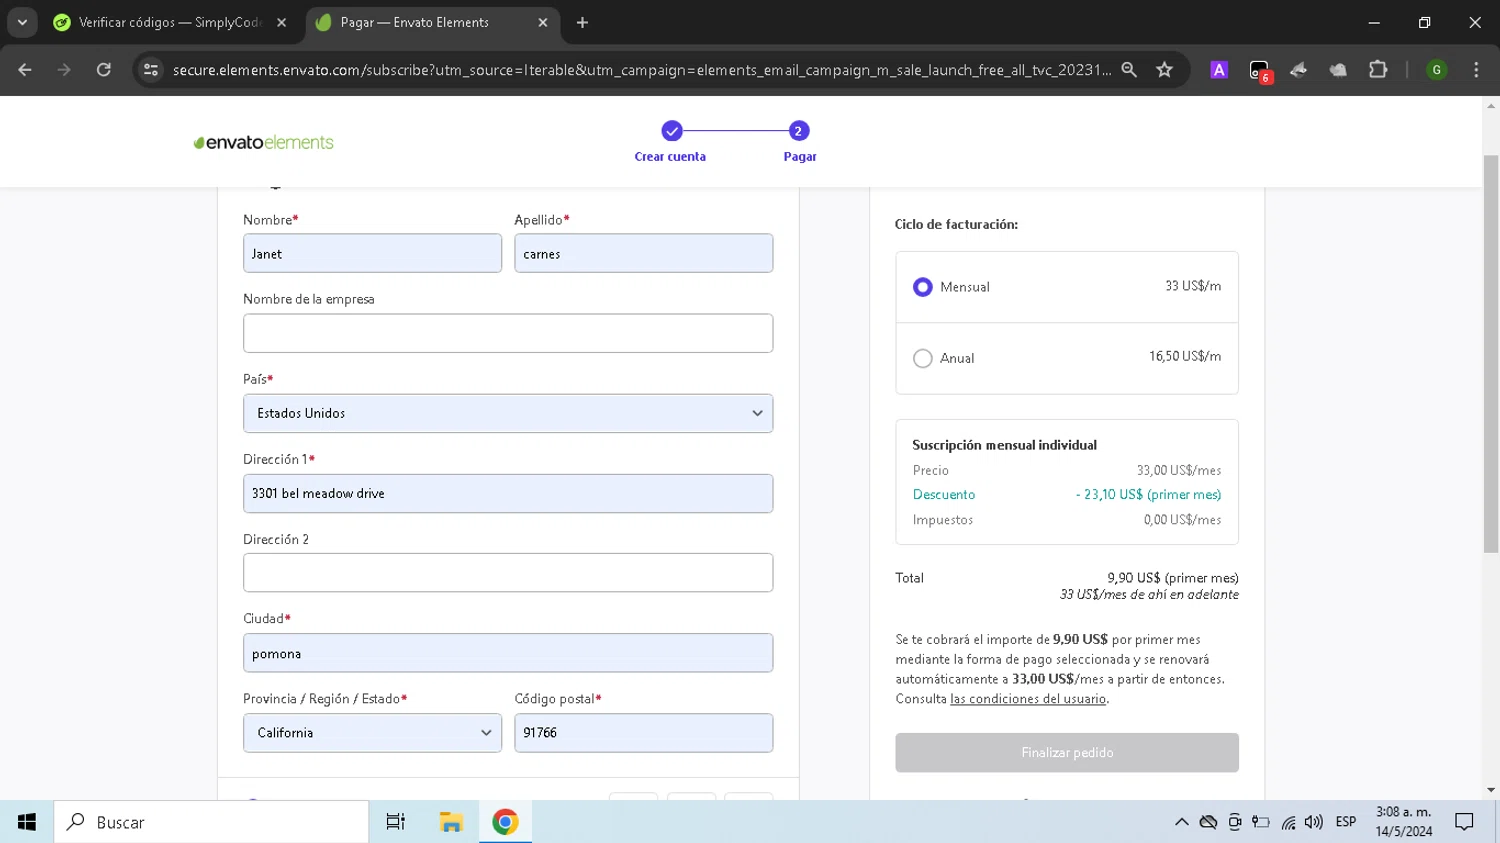Viewport: 1500px width, 843px height.
Task: Click the address bar URL
Action: [x=641, y=70]
